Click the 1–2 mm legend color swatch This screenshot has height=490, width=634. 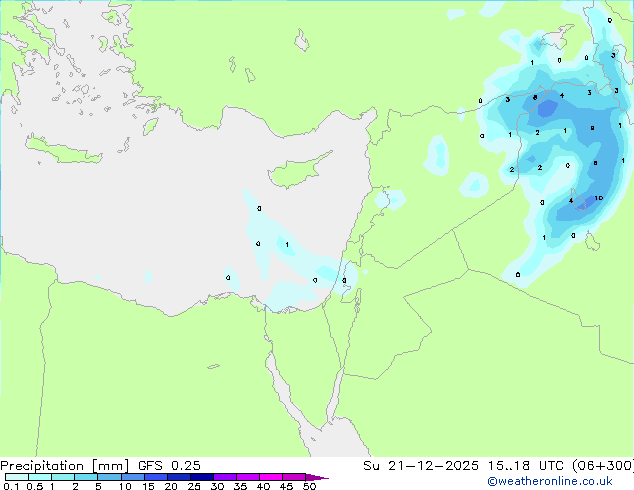(x=63, y=477)
